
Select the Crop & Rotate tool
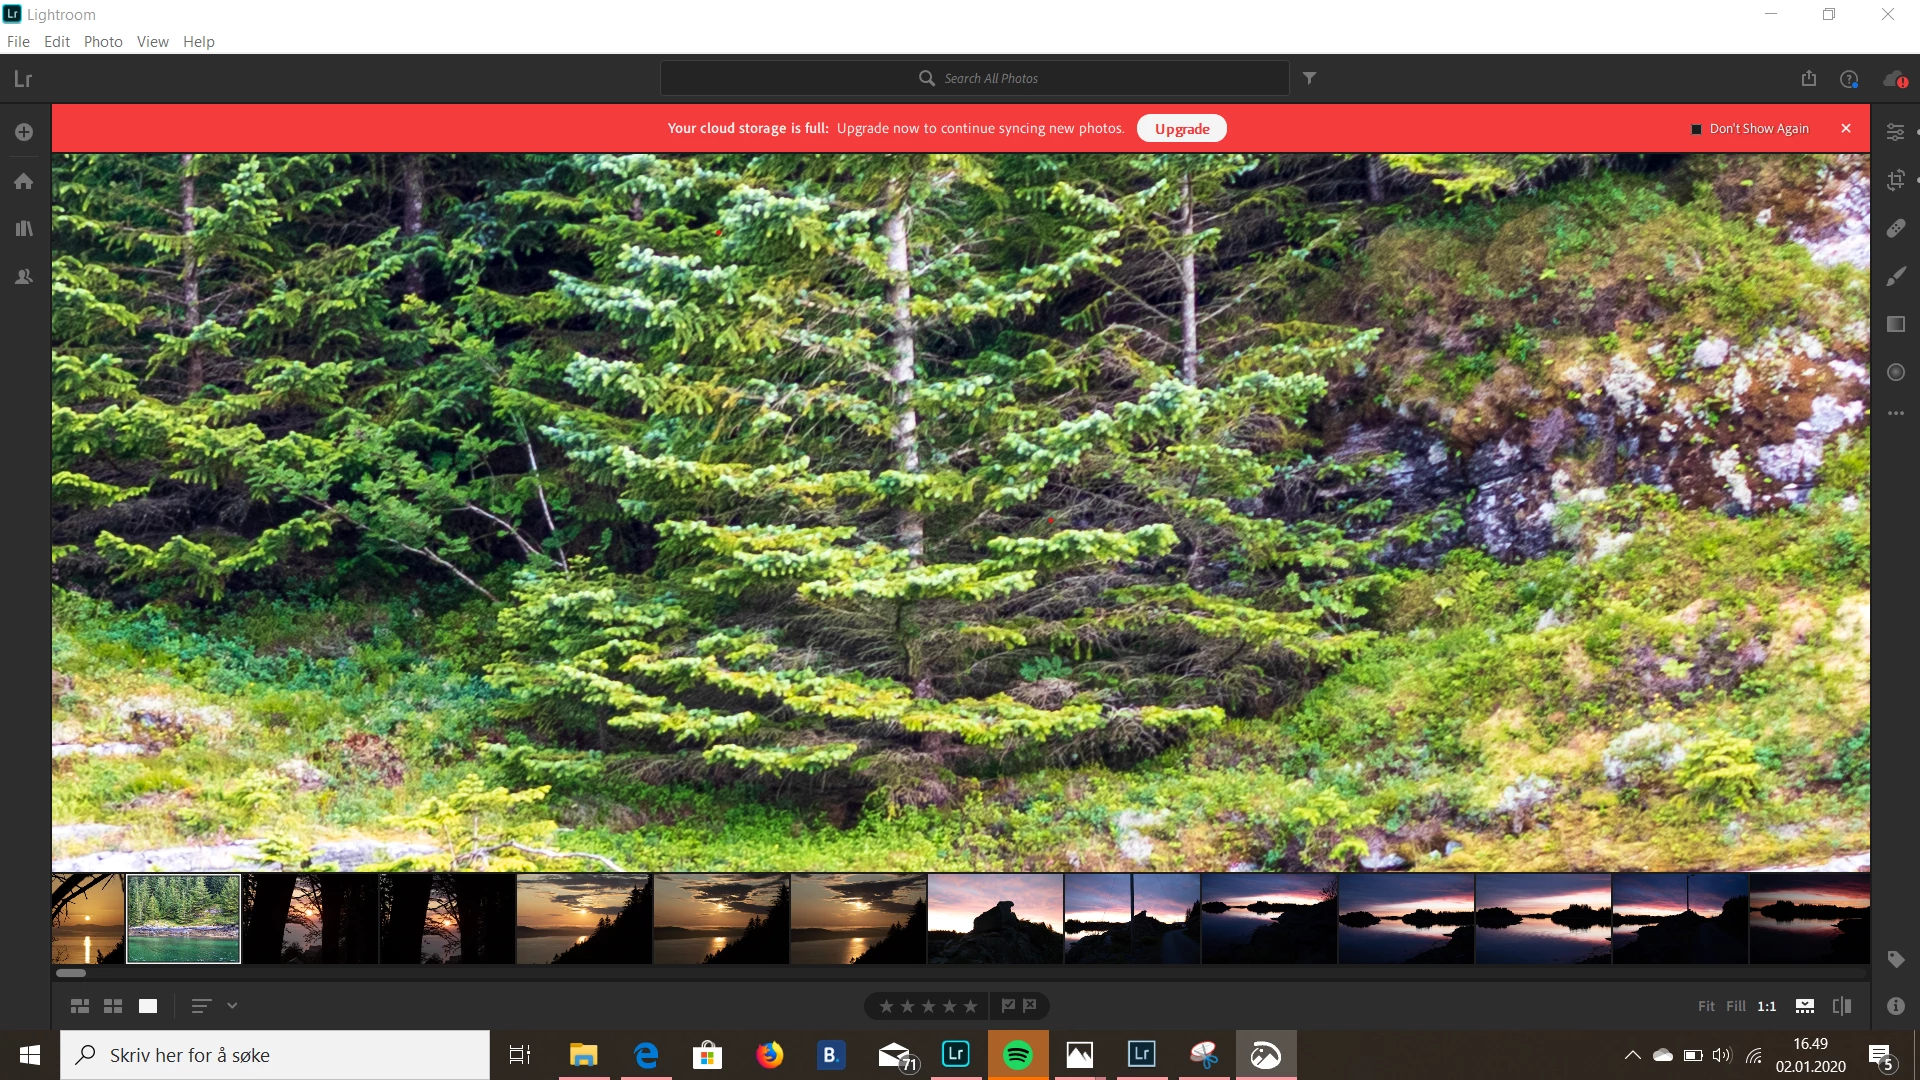point(1895,180)
